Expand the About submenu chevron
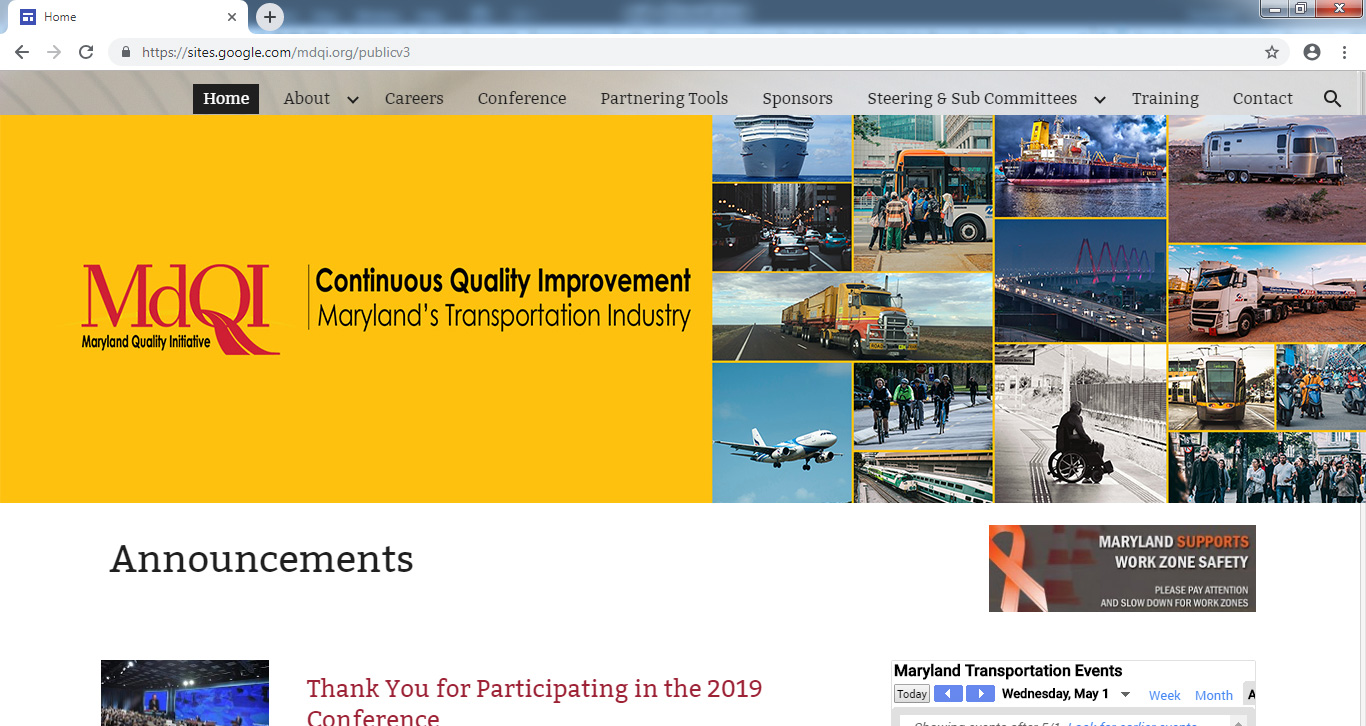 click(352, 99)
